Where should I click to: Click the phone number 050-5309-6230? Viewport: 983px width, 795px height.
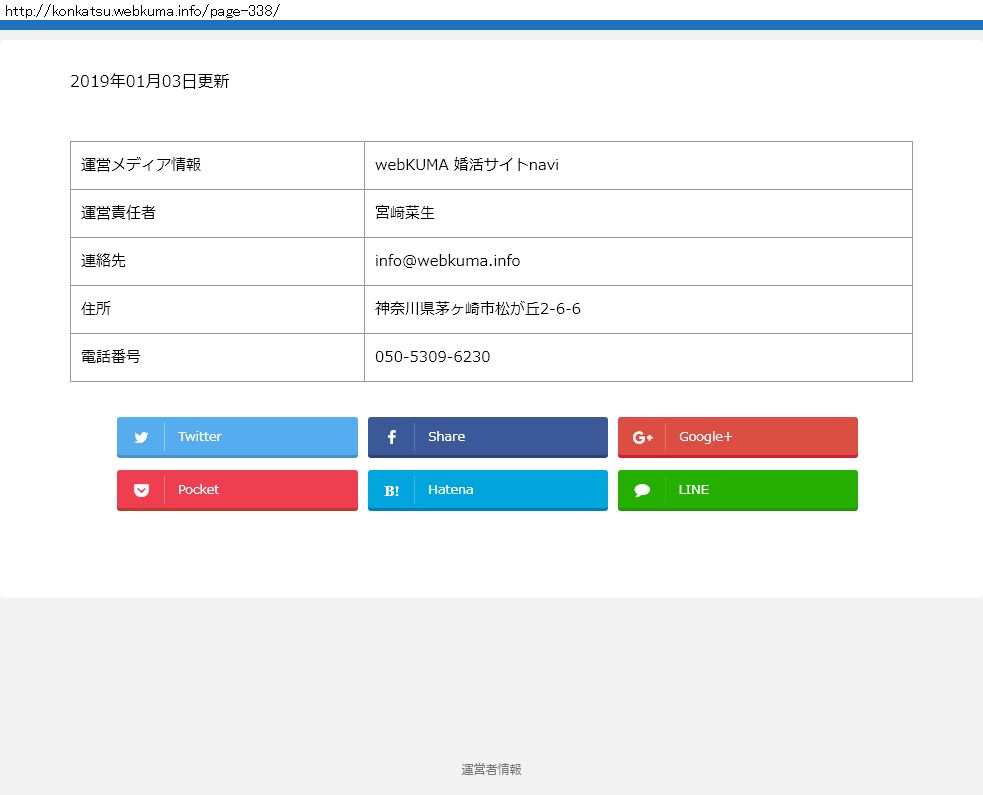[432, 357]
